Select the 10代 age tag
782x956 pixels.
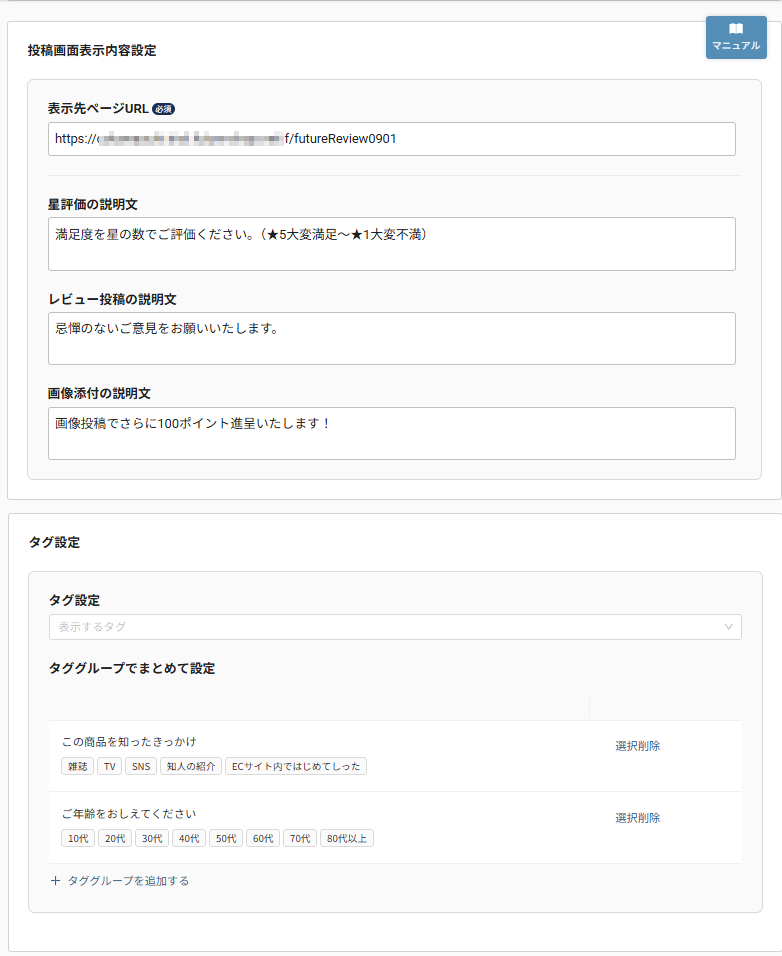click(77, 838)
